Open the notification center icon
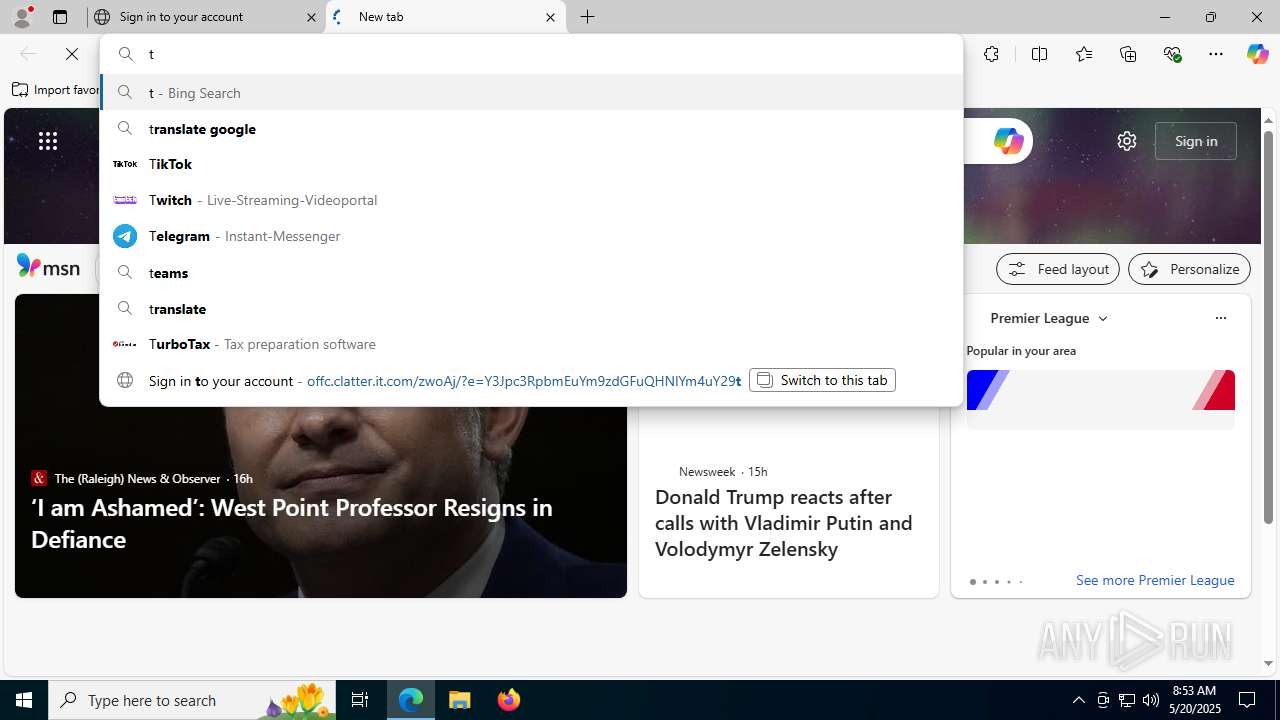Image resolution: width=1280 pixels, height=720 pixels. point(1247,700)
